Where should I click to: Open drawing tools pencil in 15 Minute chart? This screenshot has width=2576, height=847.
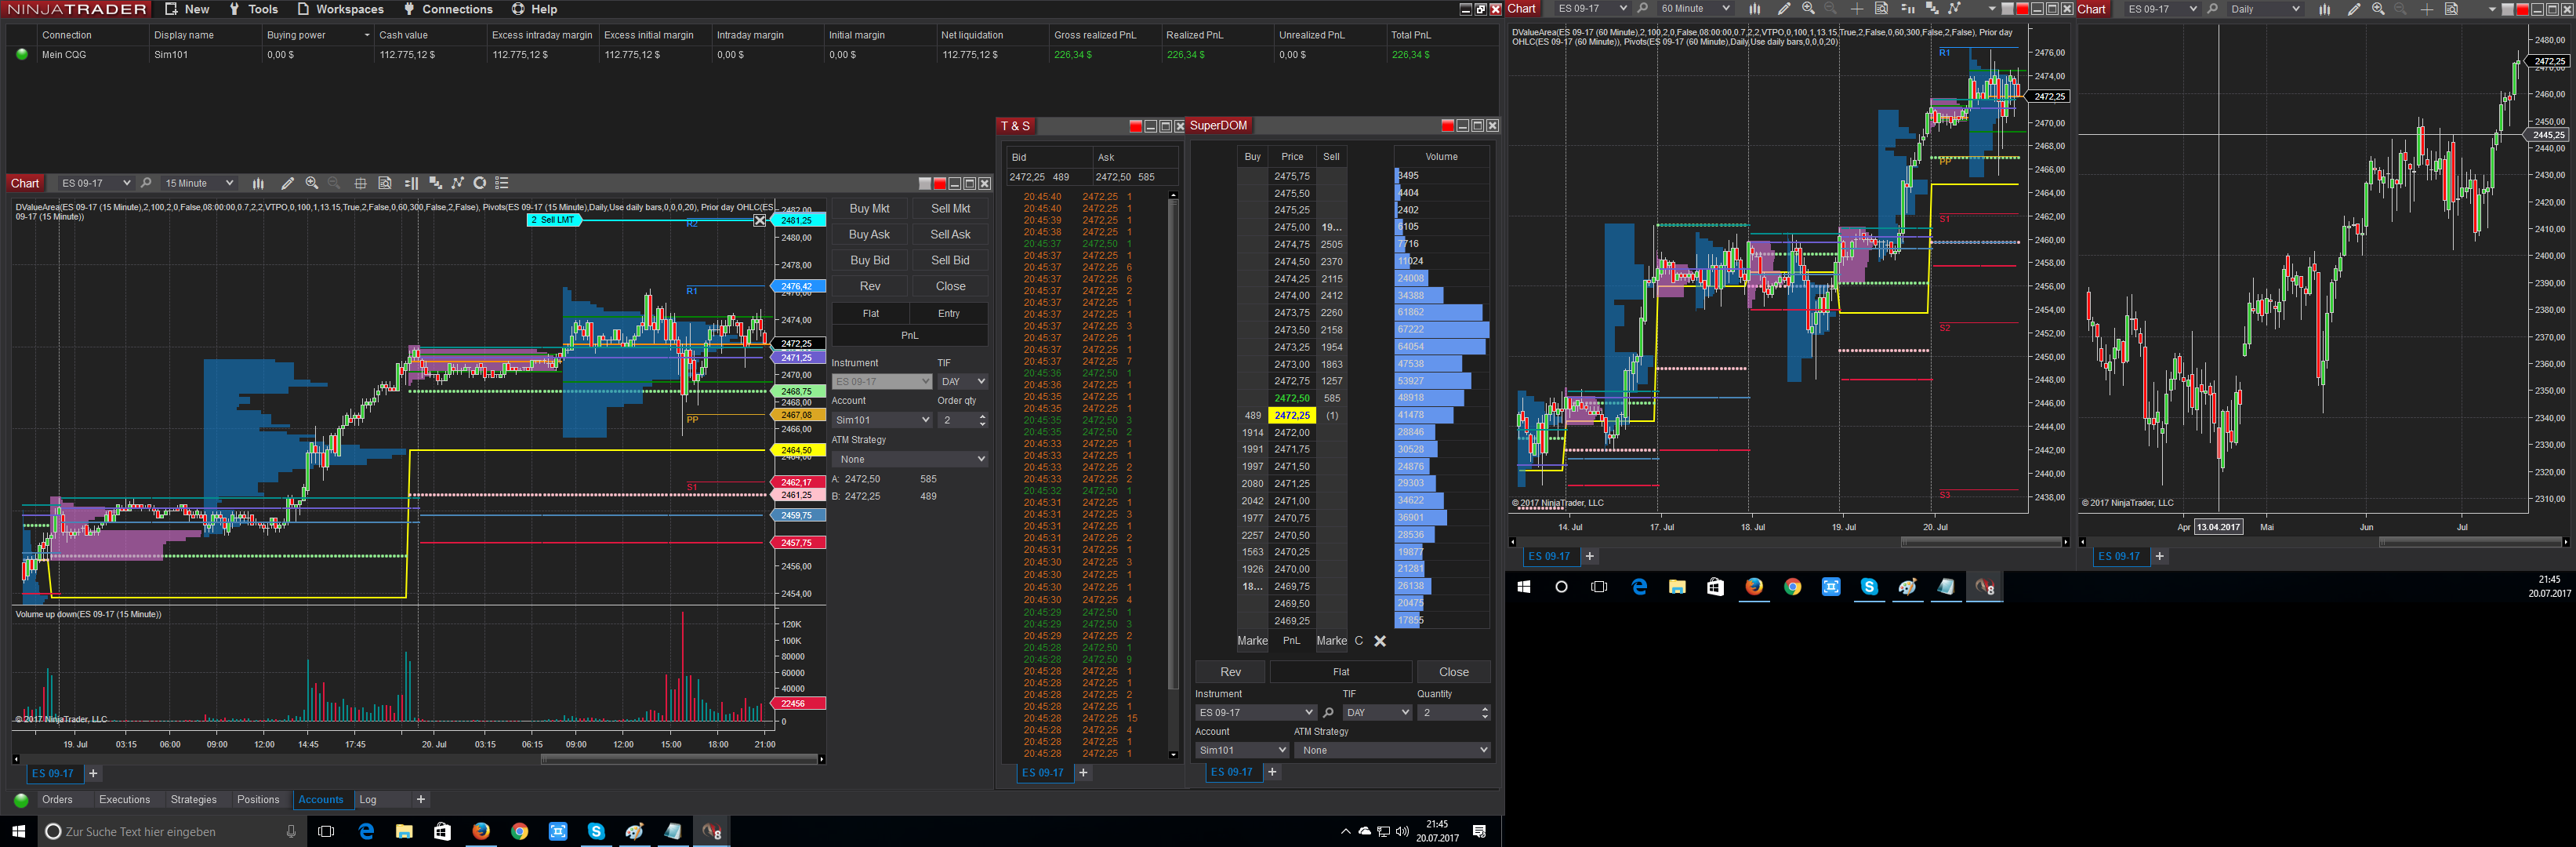pyautogui.click(x=287, y=183)
